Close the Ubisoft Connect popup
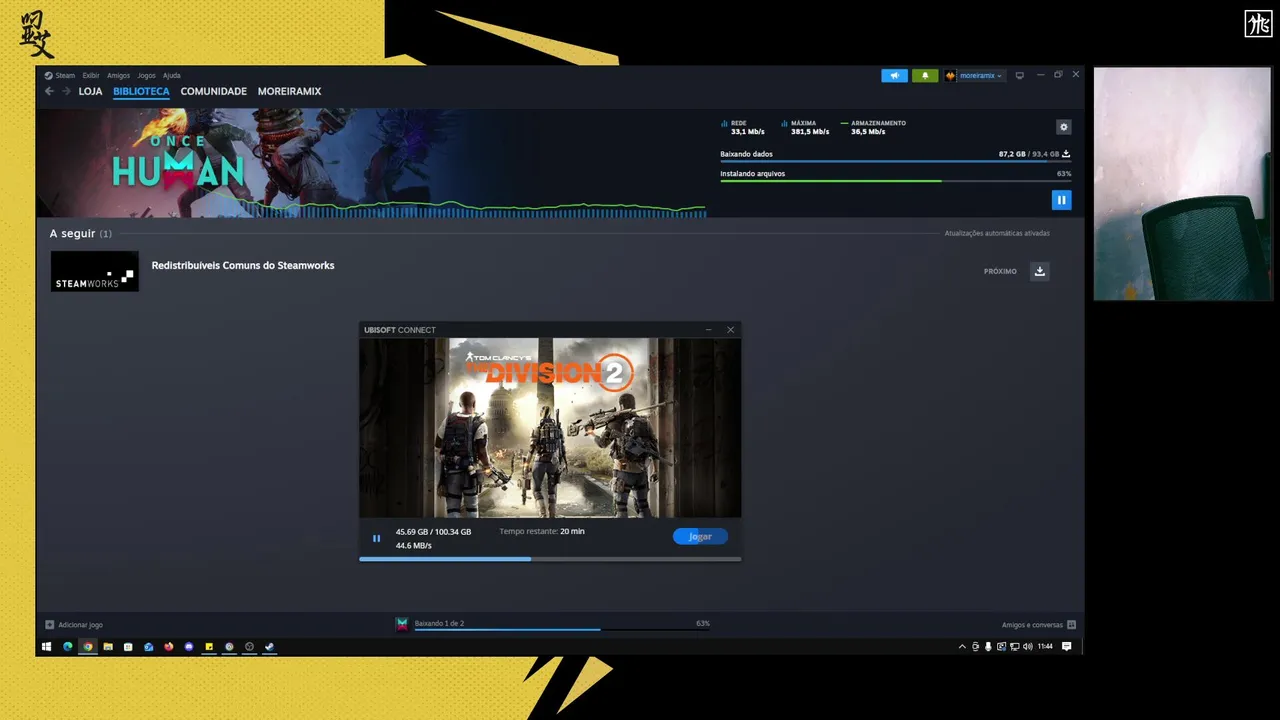This screenshot has height=720, width=1280. click(730, 330)
